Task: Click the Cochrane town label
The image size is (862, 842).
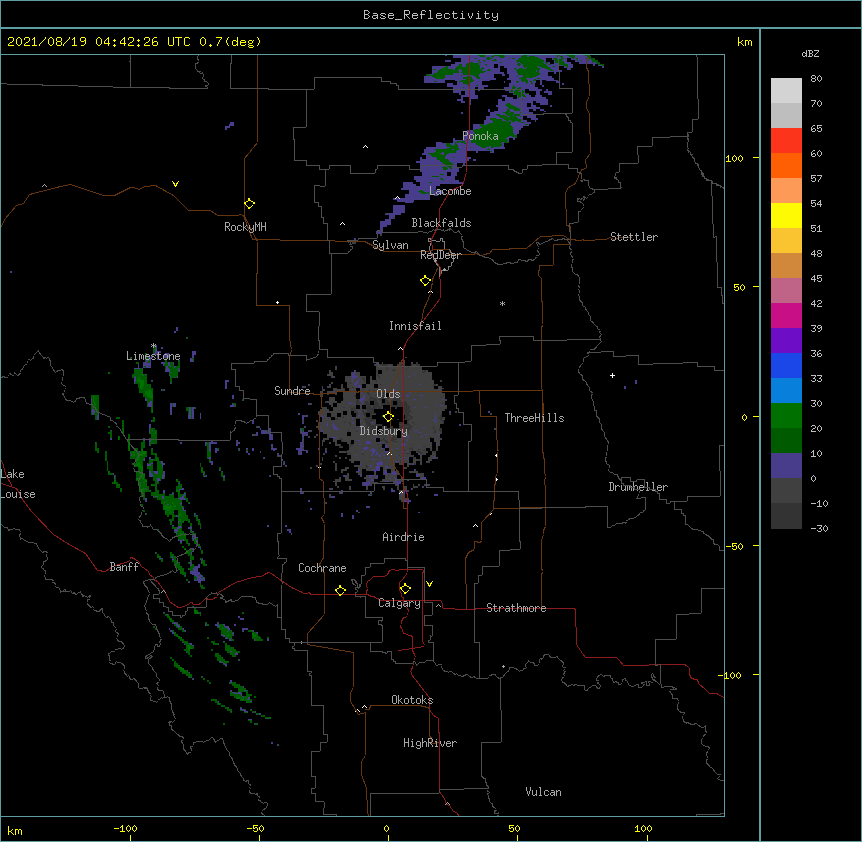Action: [322, 568]
